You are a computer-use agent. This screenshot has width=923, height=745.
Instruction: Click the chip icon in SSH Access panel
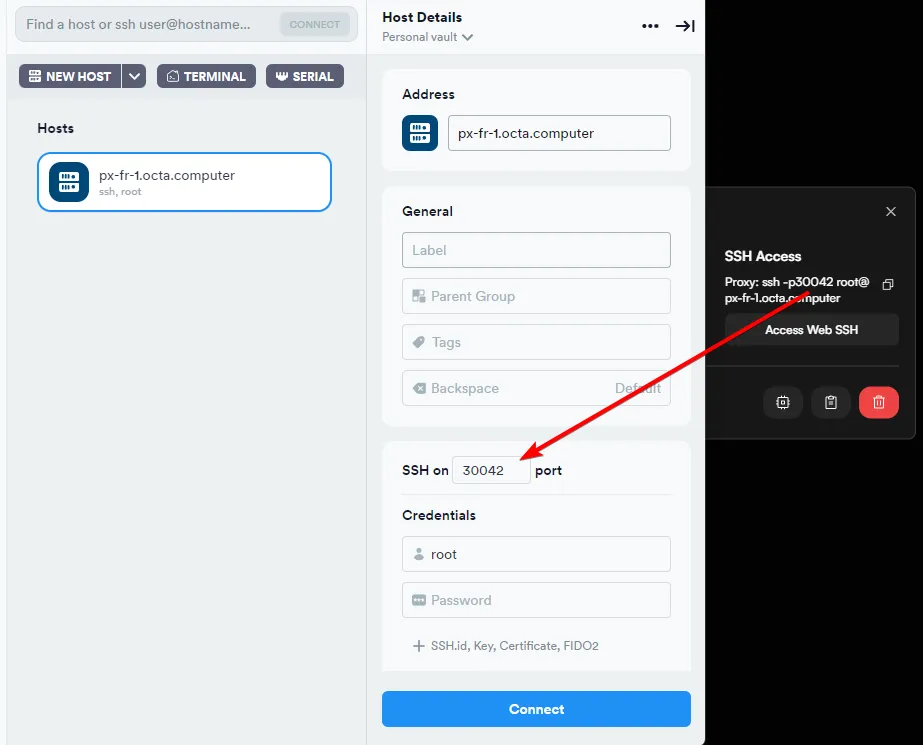783,403
